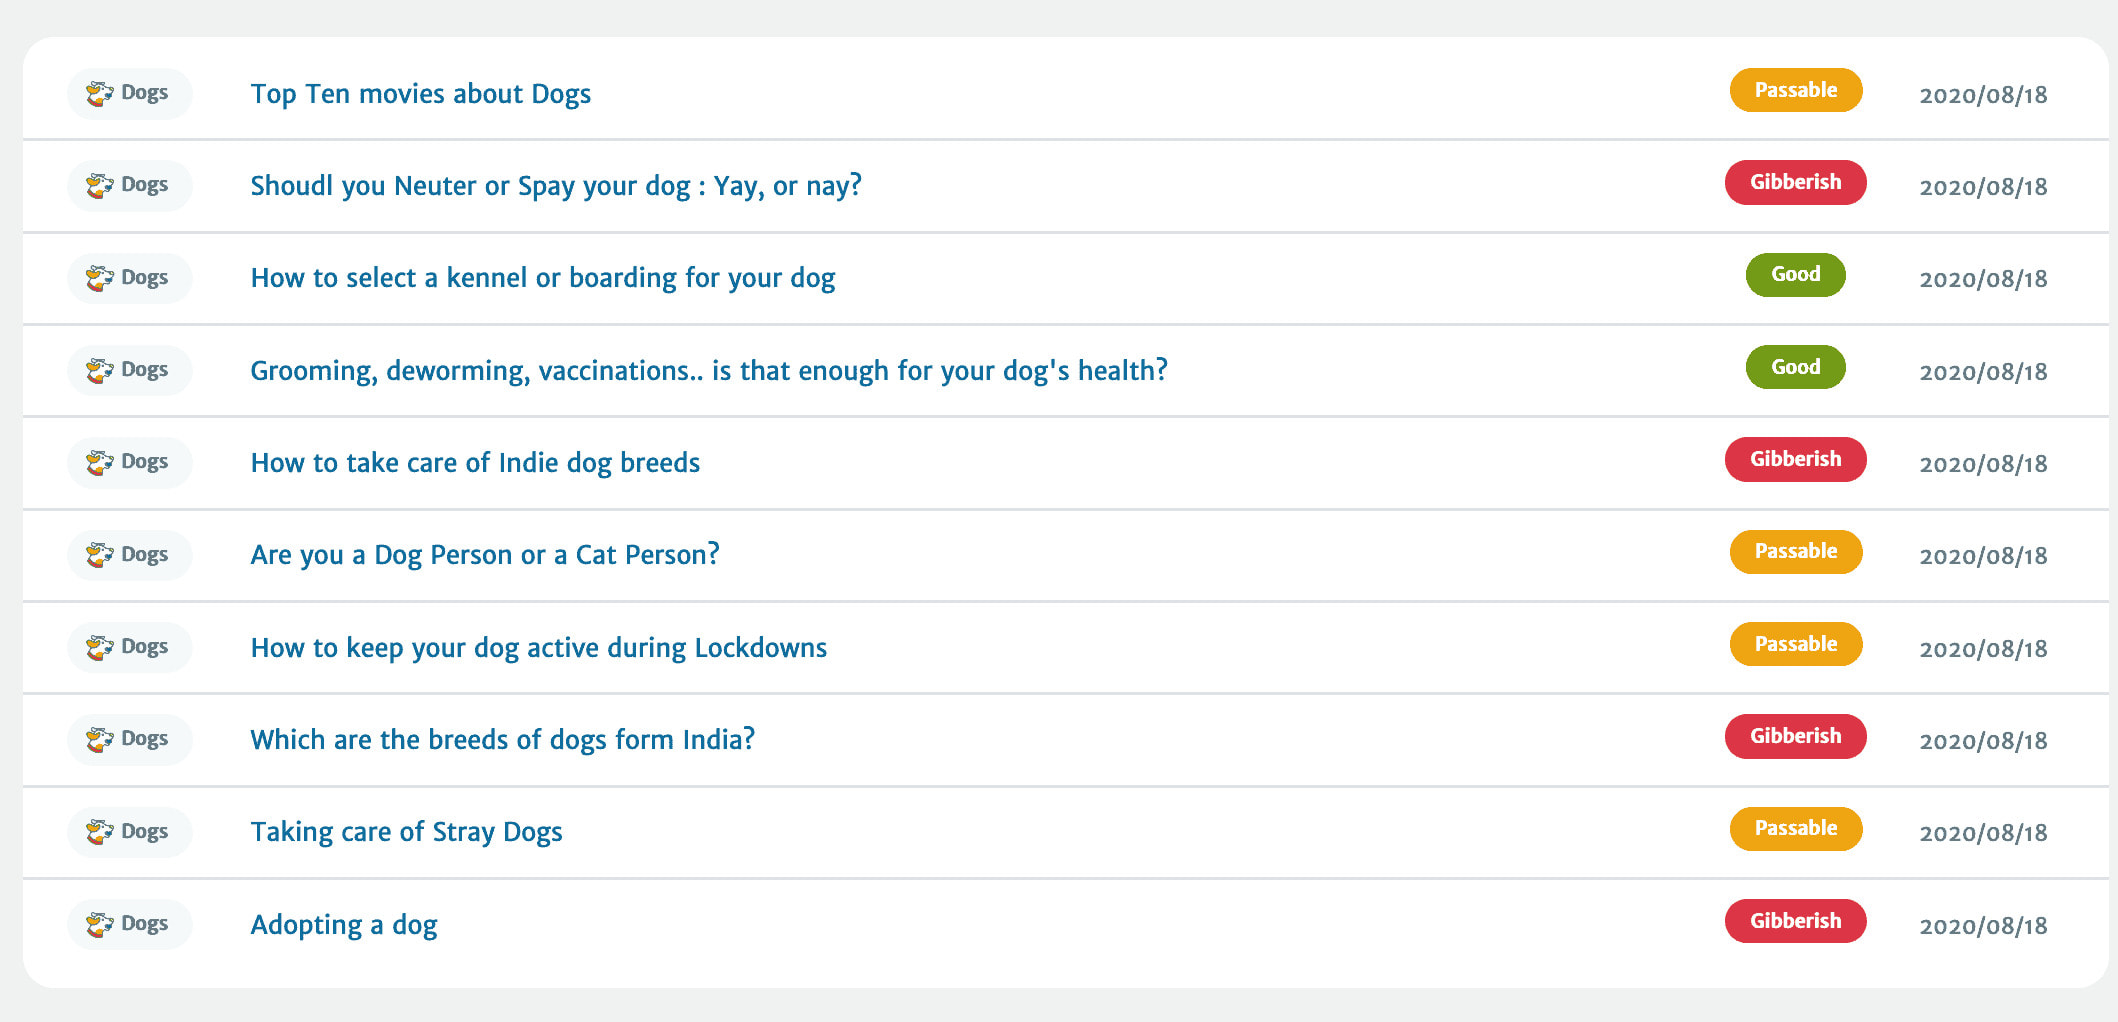
Task: Select the Dogs tag icon for Indie dog breeds row
Action: (100, 463)
